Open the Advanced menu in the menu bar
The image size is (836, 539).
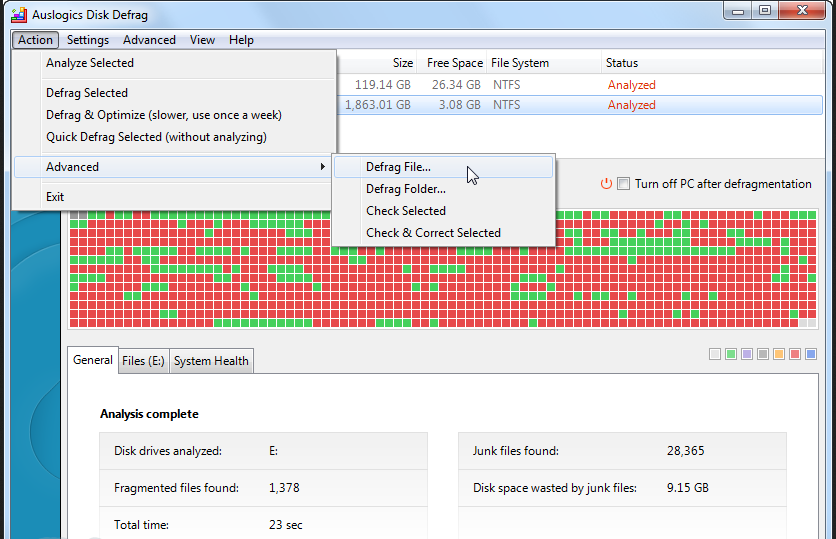tap(149, 40)
